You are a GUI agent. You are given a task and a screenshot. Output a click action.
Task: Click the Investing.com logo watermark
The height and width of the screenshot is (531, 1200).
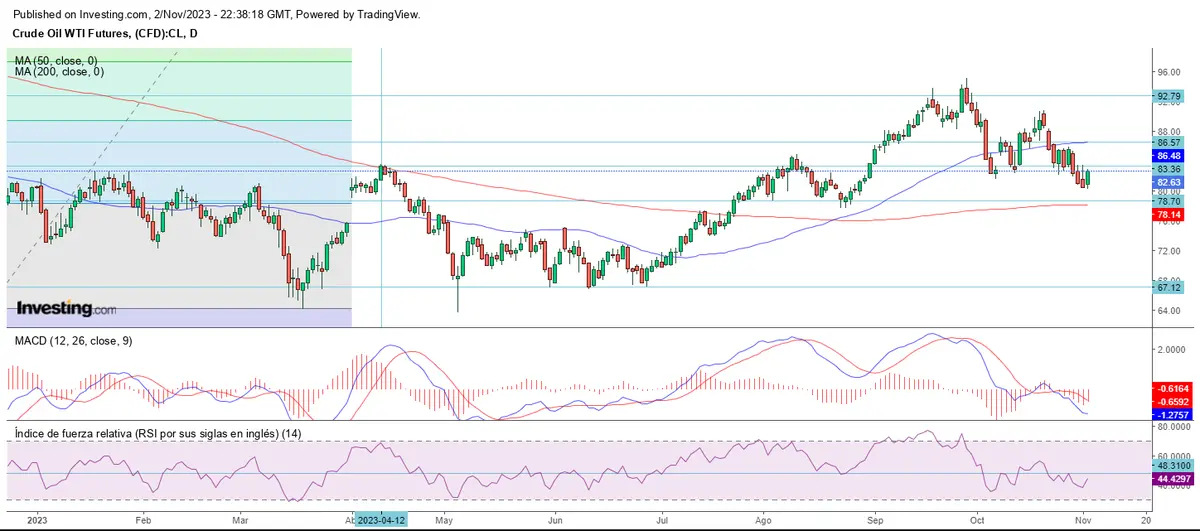click(66, 309)
